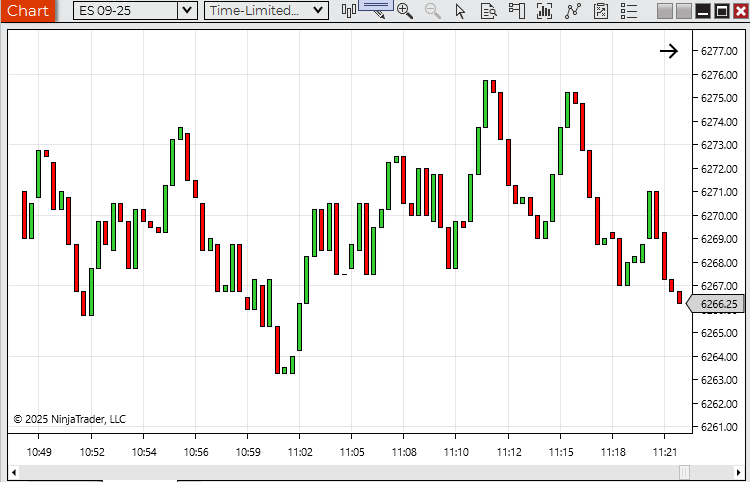Click the 6266.25 current price marker
The height and width of the screenshot is (482, 750).
(716, 304)
